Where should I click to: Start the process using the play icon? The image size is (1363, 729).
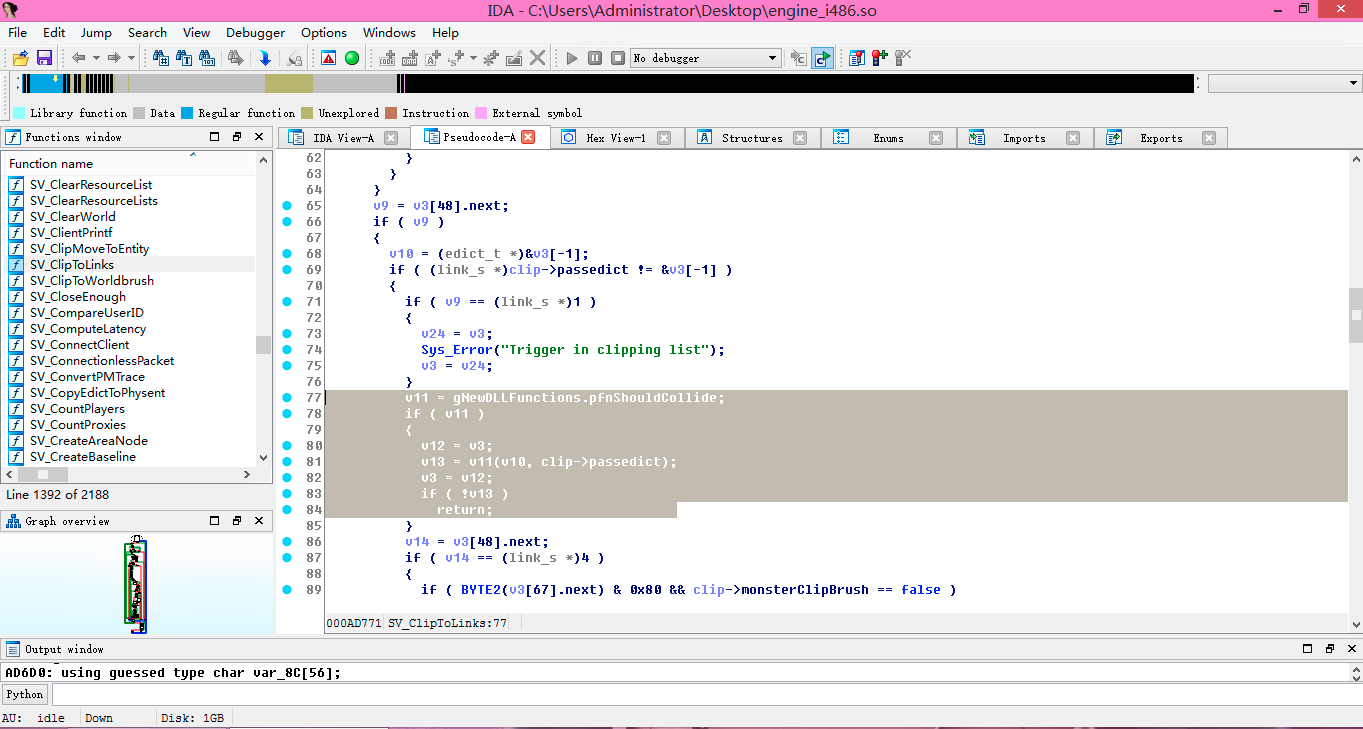(571, 57)
